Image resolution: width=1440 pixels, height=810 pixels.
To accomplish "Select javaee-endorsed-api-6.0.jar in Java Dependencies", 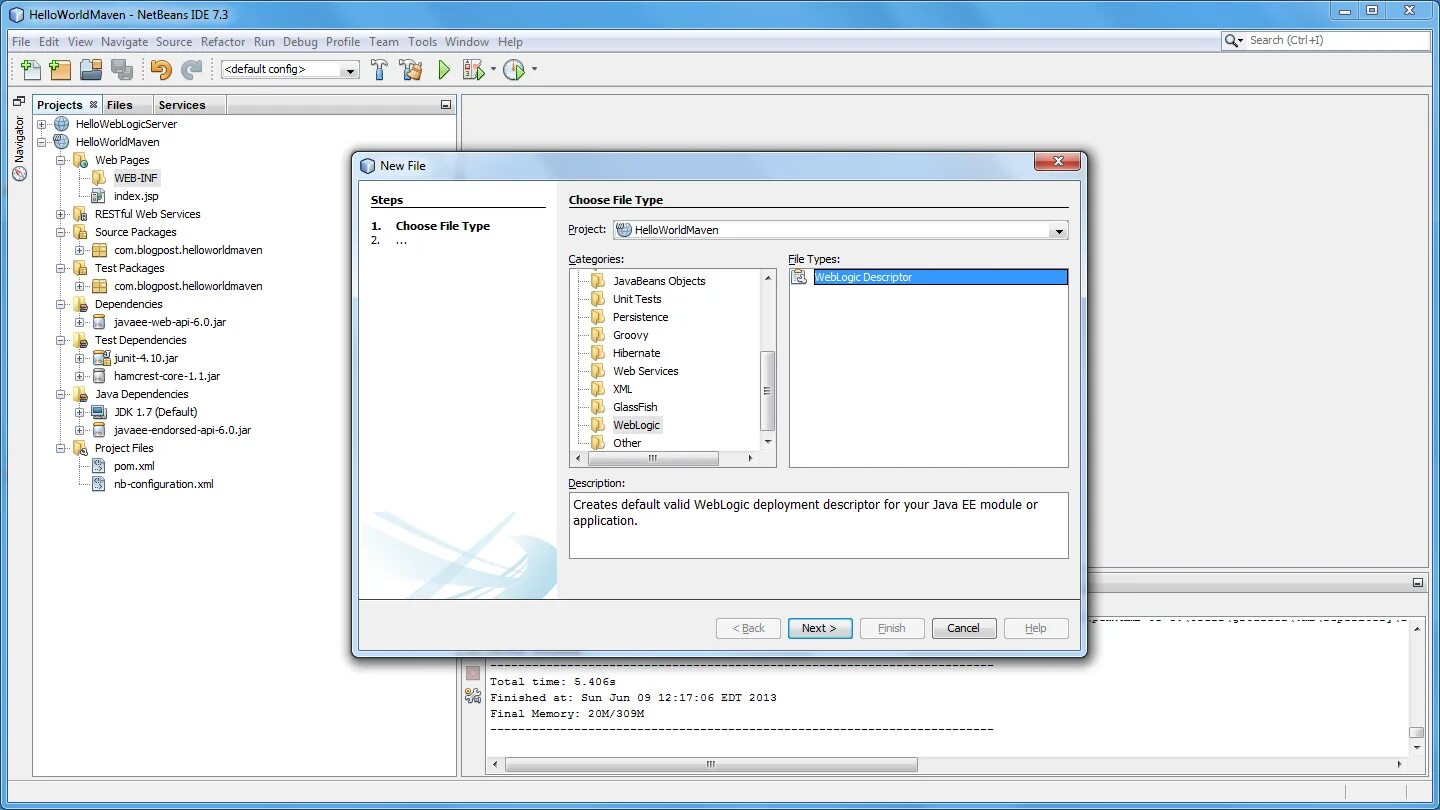I will pyautogui.click(x=182, y=430).
